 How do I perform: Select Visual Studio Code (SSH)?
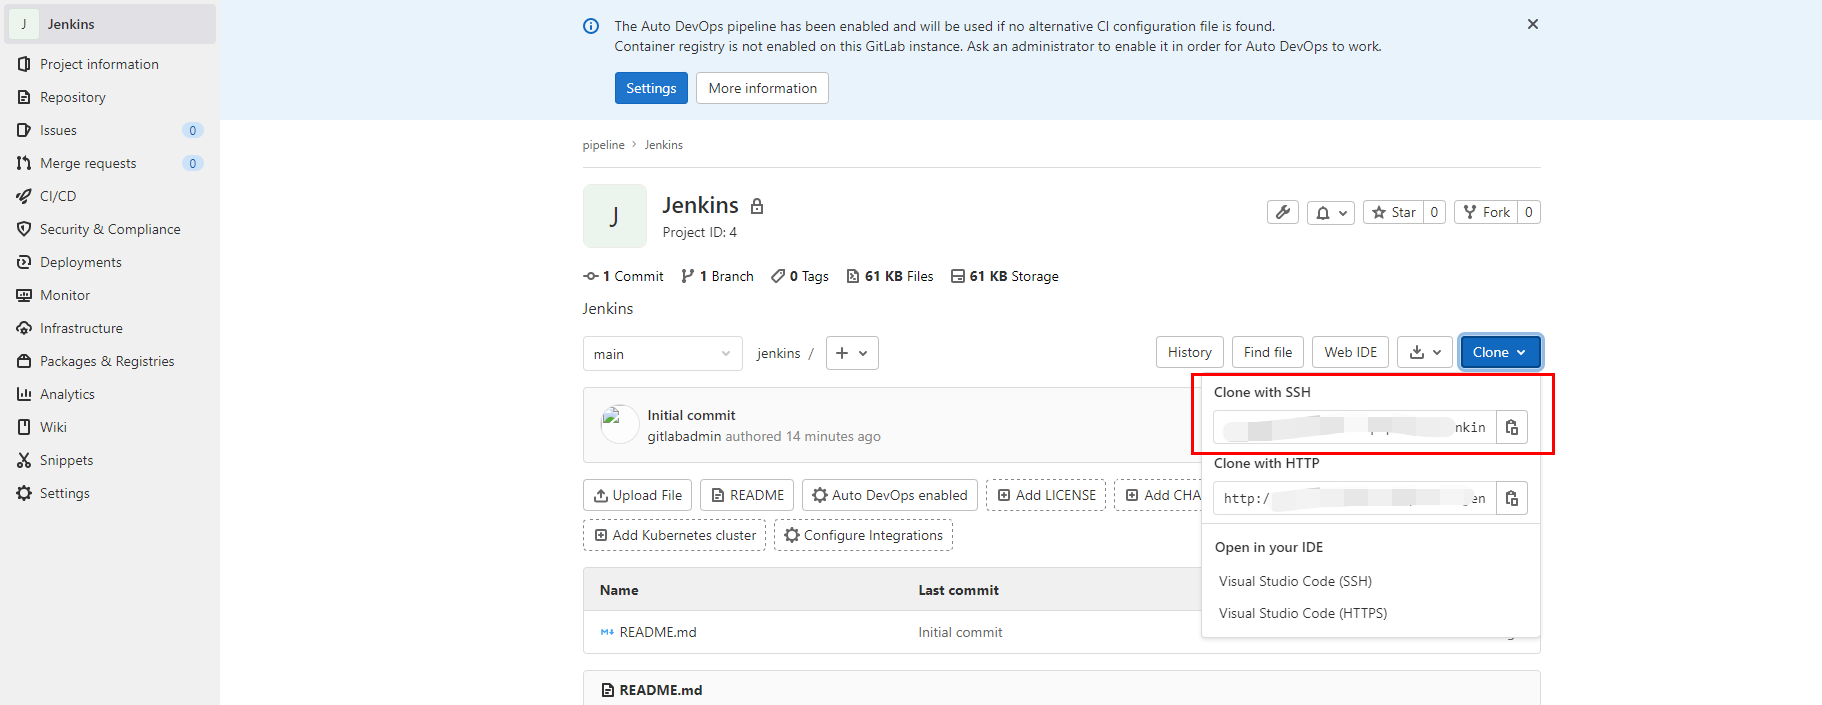pyautogui.click(x=1295, y=581)
